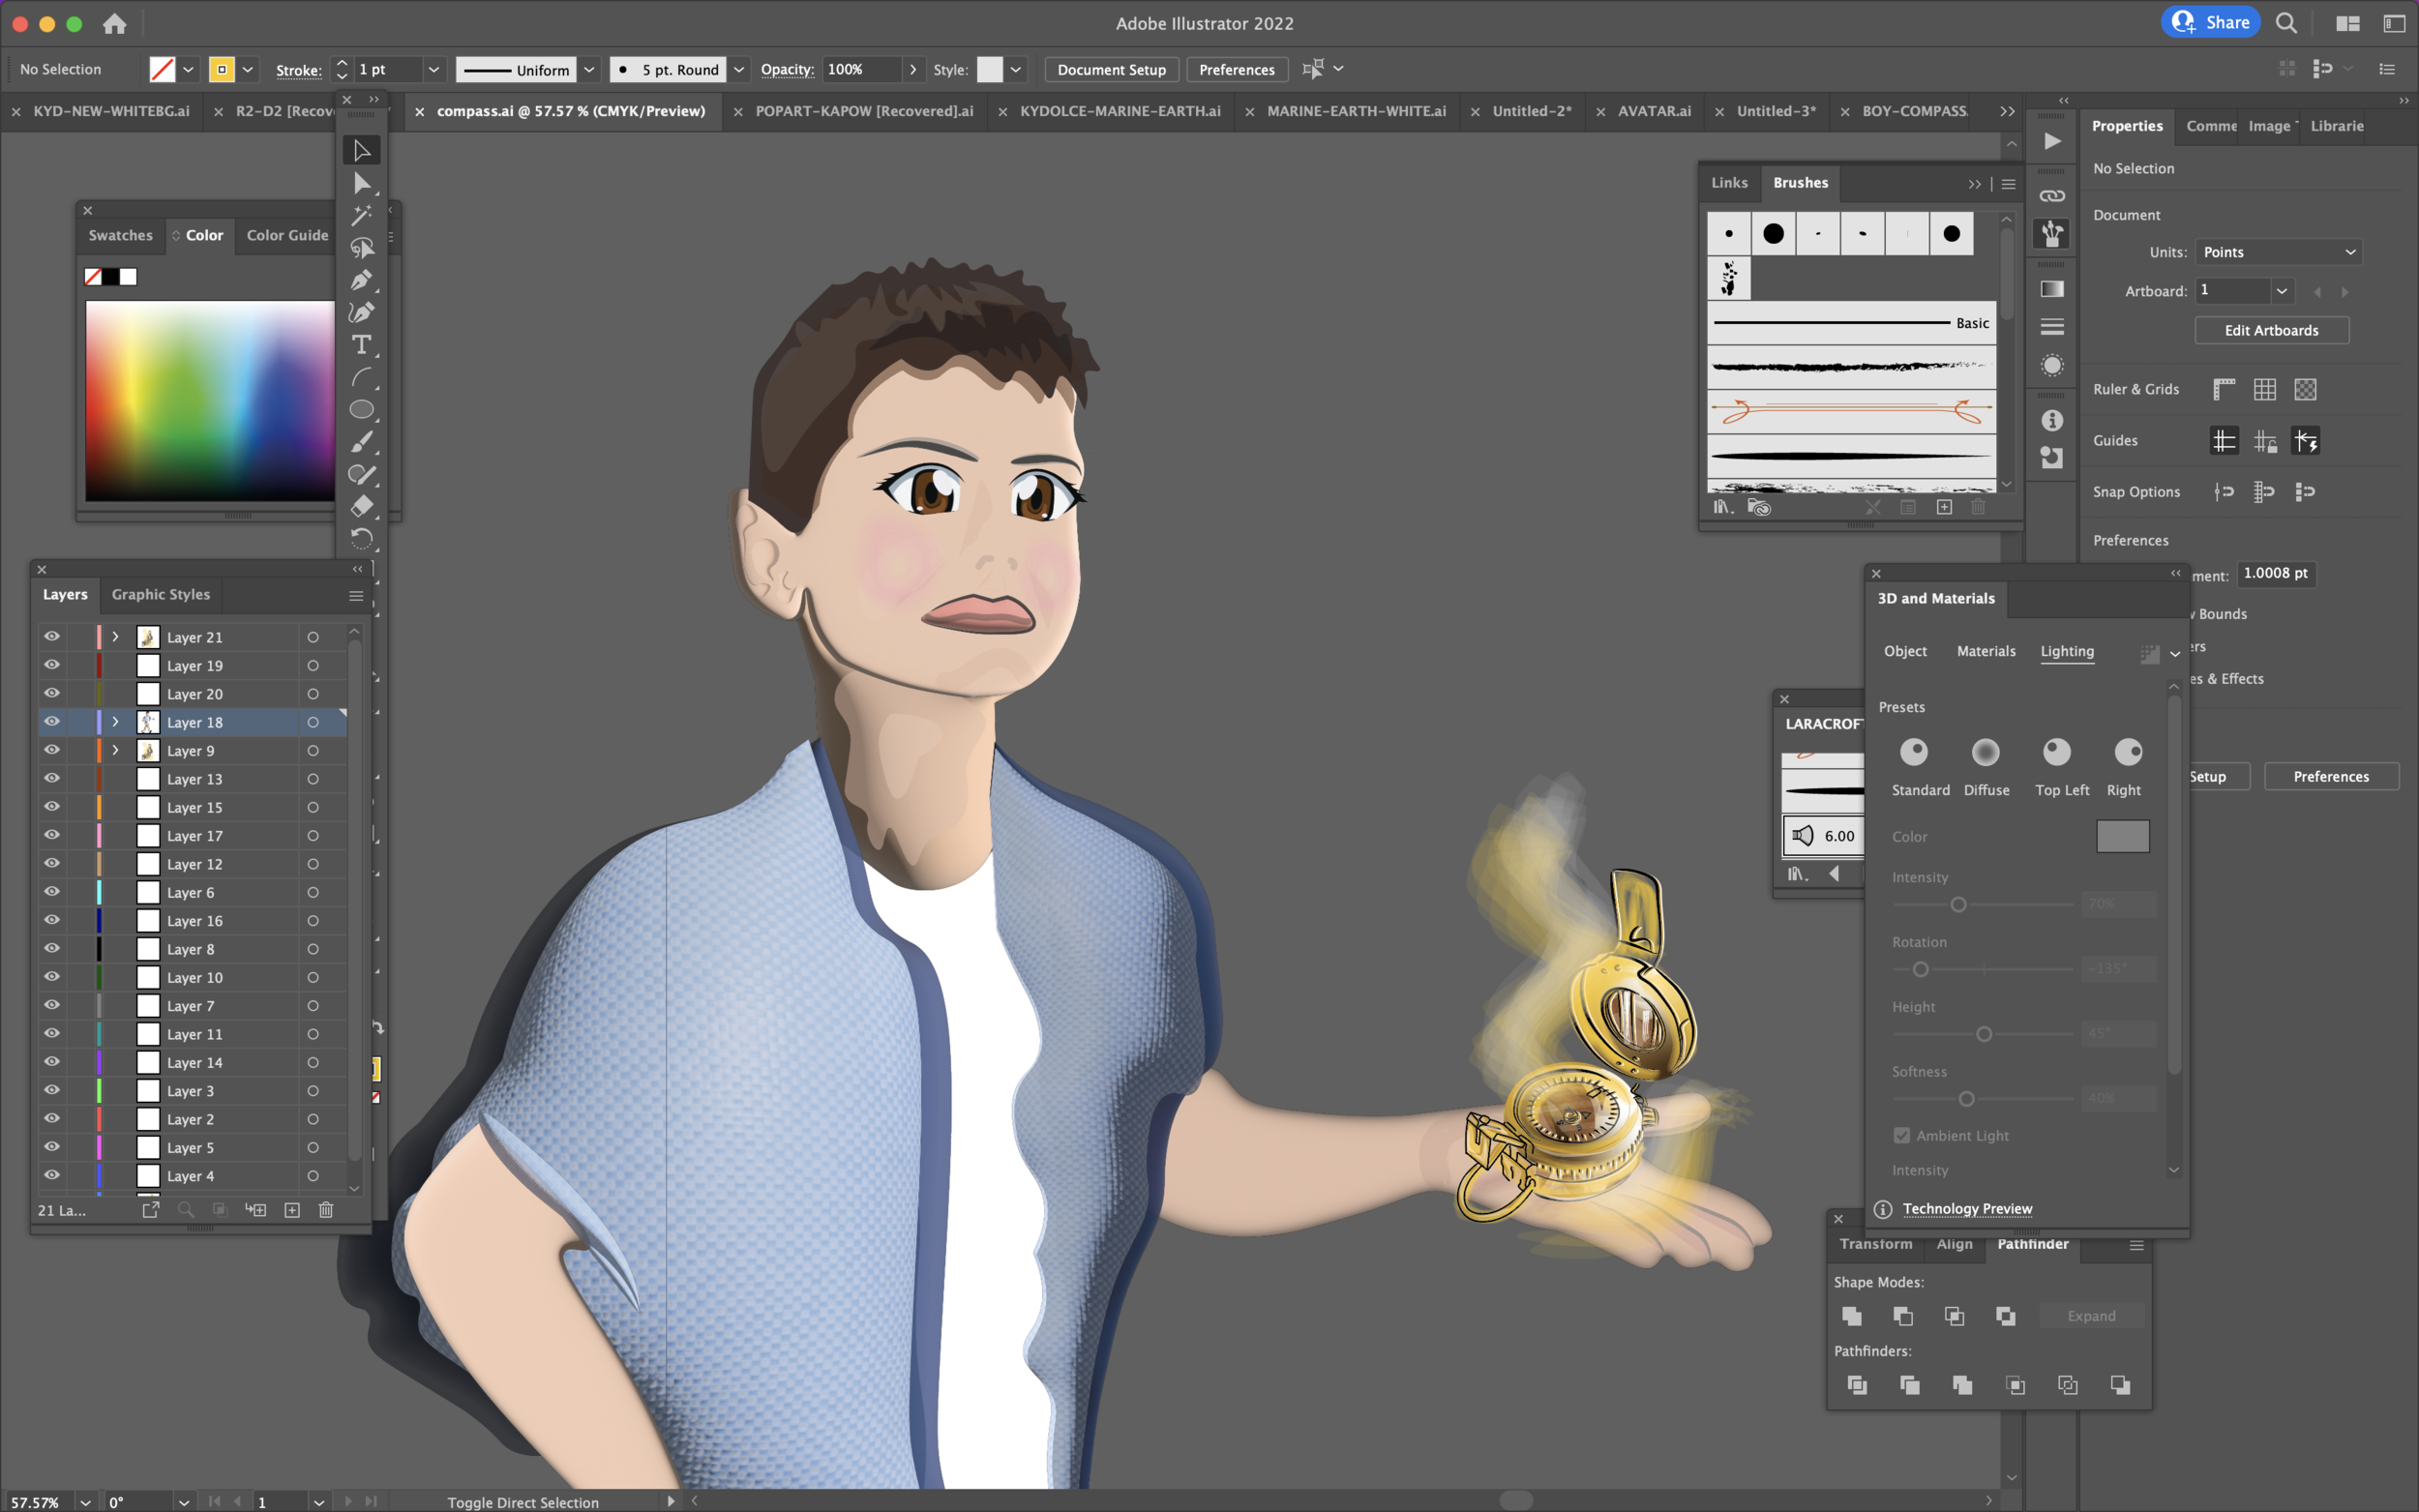Viewport: 2419px width, 1512px height.
Task: Show rulers icon in Ruler & Grids
Action: 2224,390
